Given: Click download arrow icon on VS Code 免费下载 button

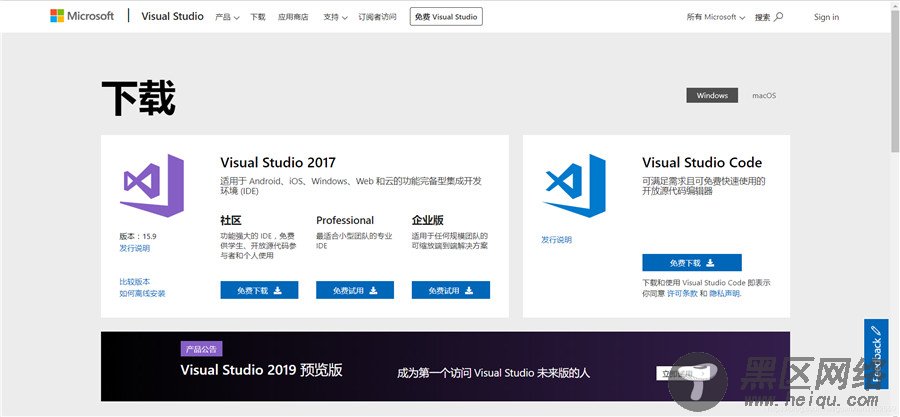Looking at the screenshot, I should [710, 263].
